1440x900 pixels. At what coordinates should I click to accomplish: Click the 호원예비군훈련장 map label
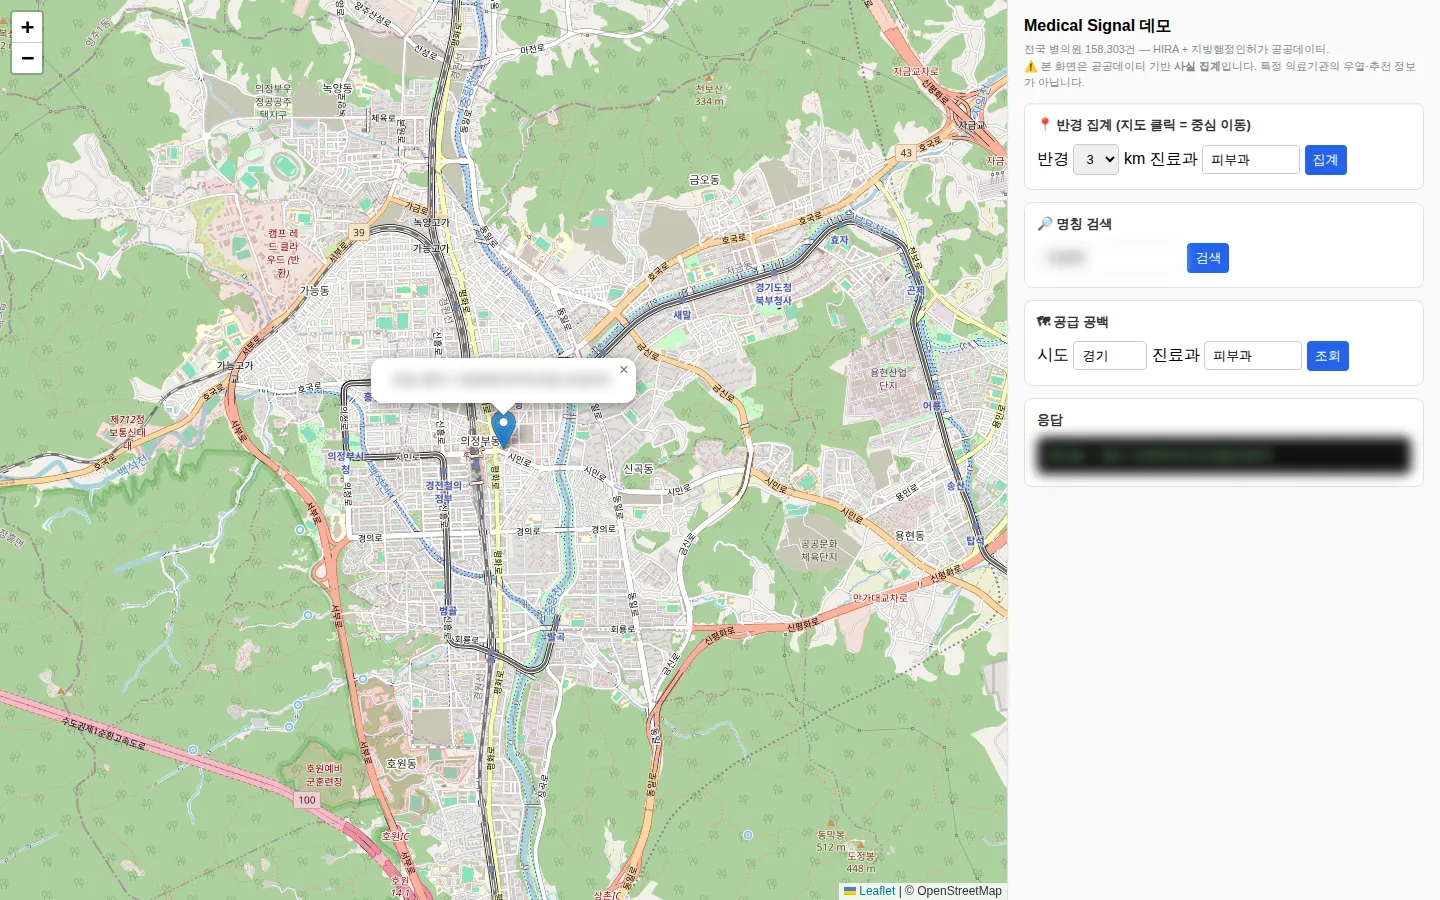pos(324,775)
